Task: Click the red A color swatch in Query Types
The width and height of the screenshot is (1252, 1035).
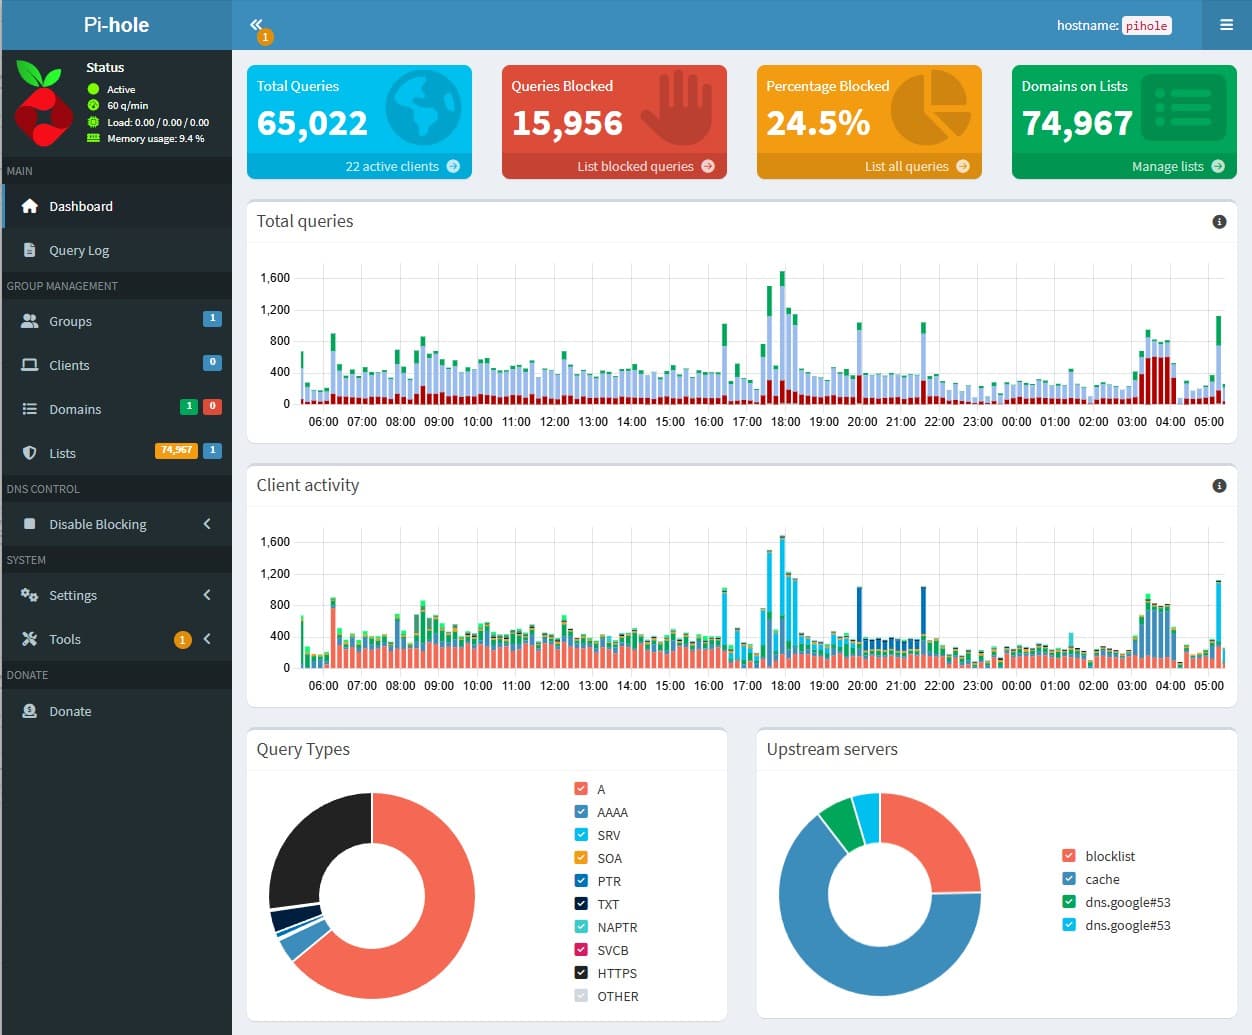Action: 580,788
